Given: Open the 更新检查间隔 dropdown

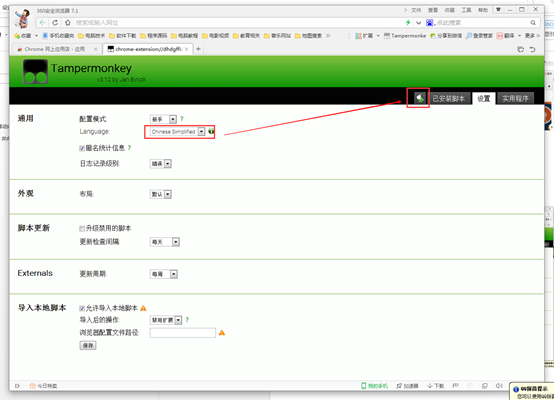Looking at the screenshot, I should tap(165, 242).
